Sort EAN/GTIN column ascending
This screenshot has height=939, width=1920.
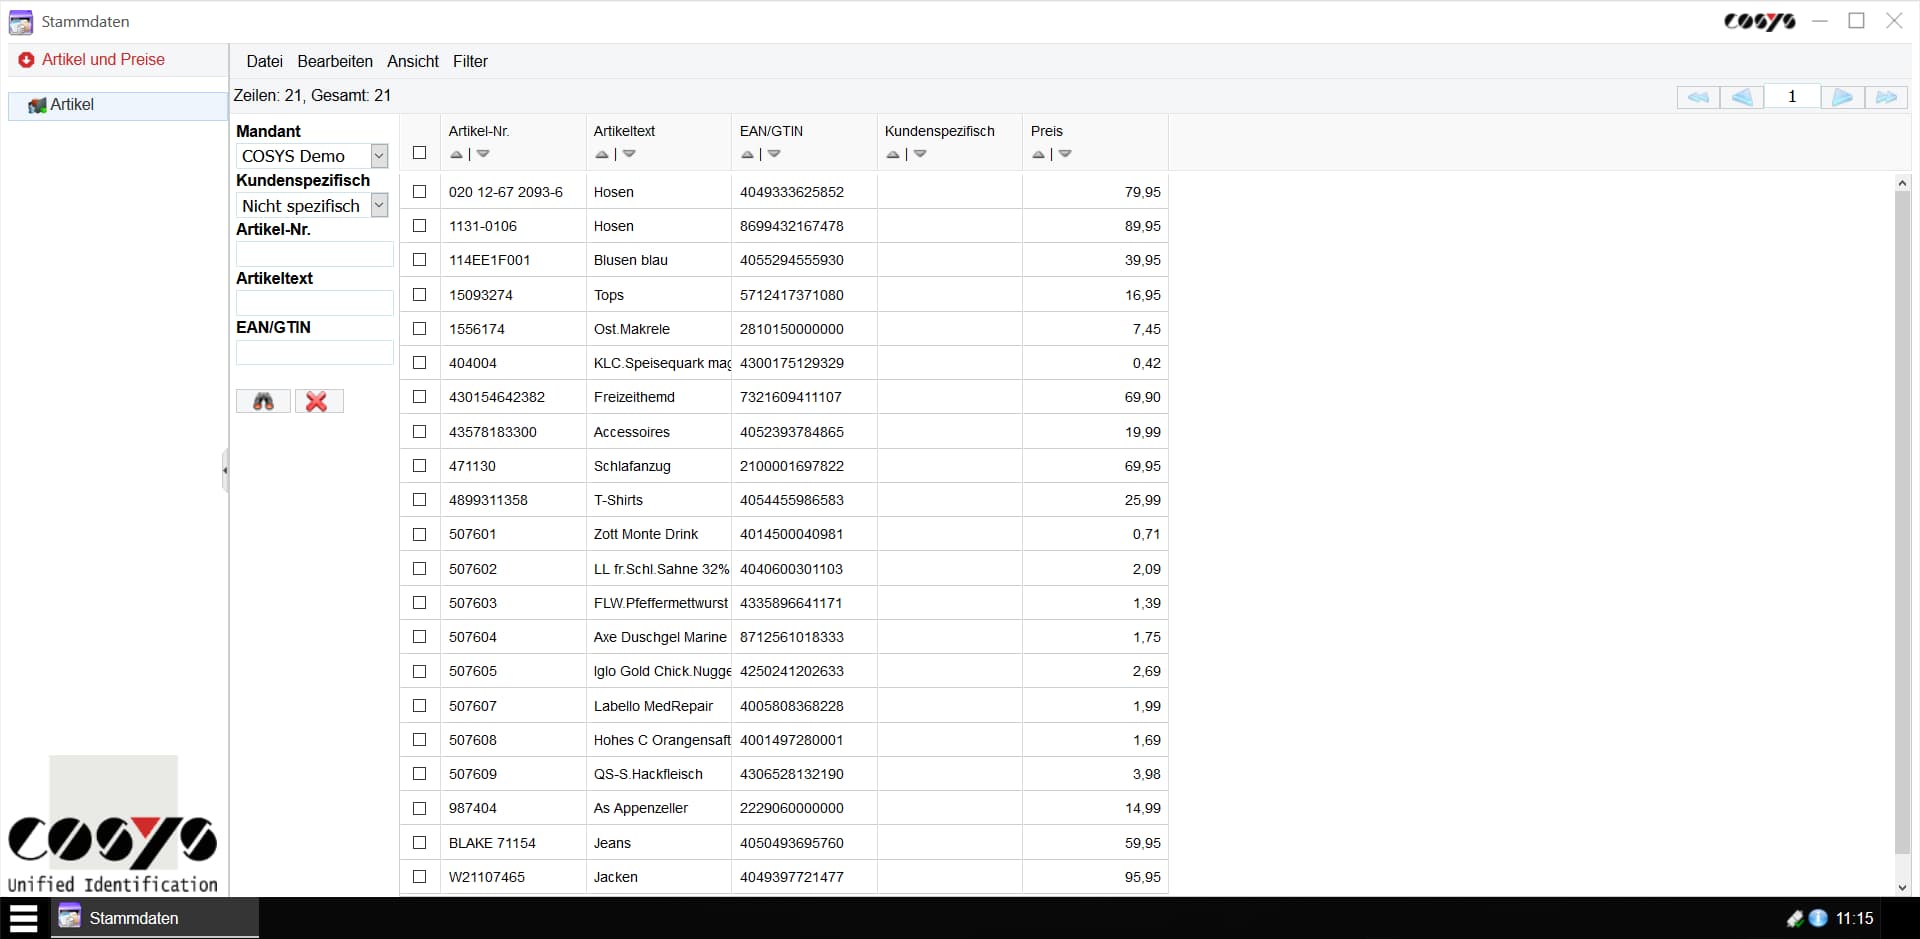(x=747, y=154)
